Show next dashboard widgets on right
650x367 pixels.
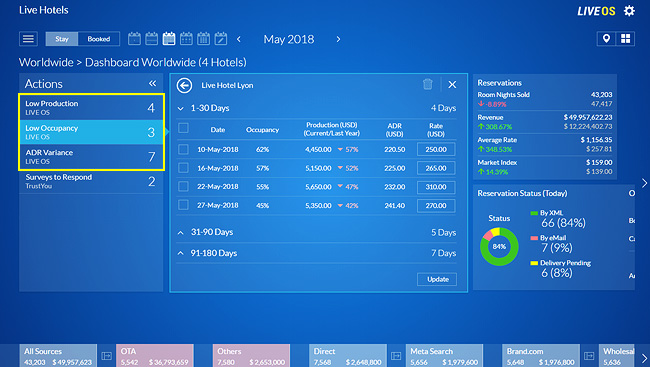644,183
